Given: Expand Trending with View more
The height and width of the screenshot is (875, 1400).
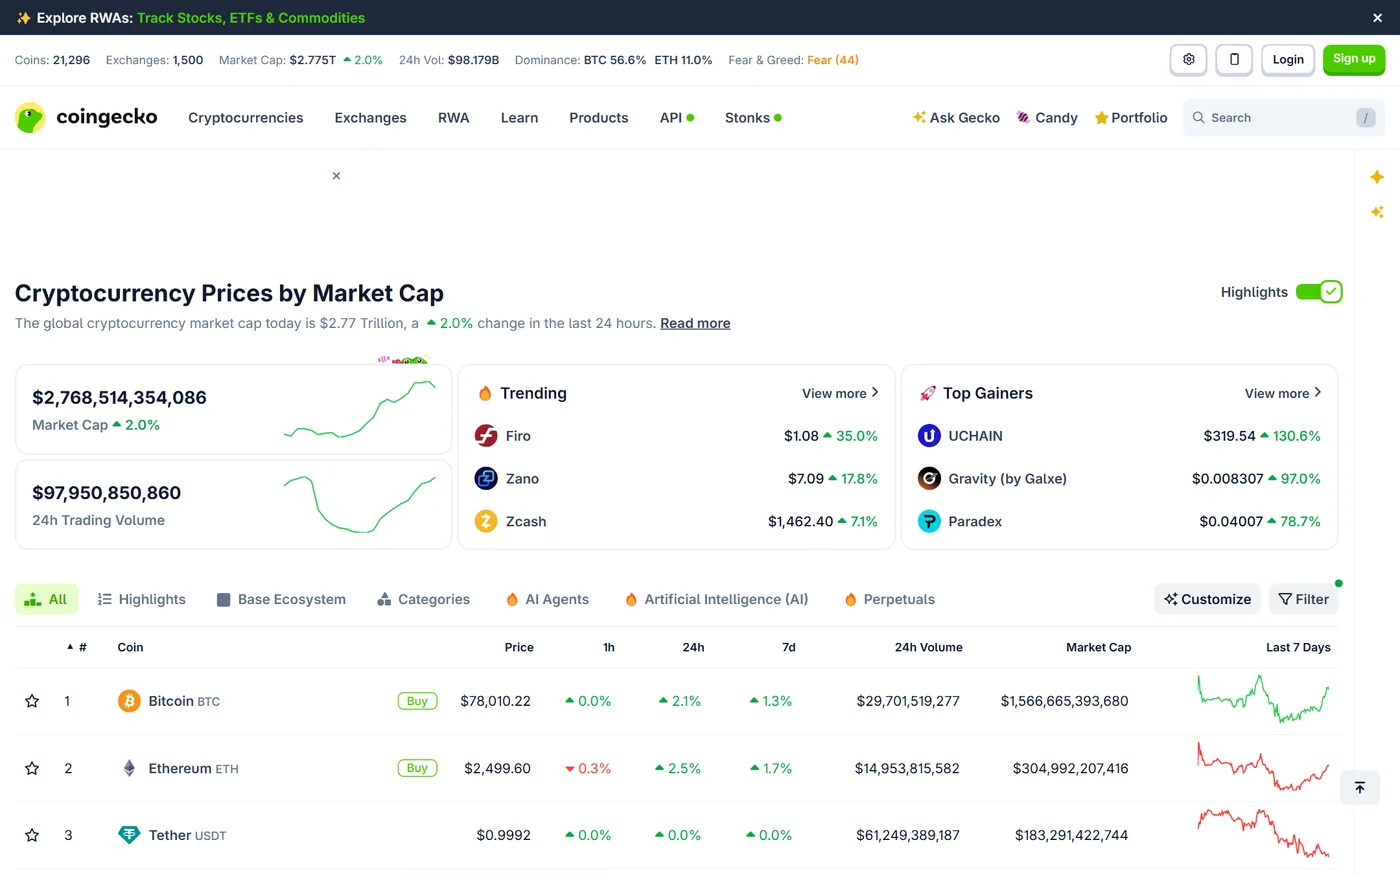Looking at the screenshot, I should pos(840,393).
